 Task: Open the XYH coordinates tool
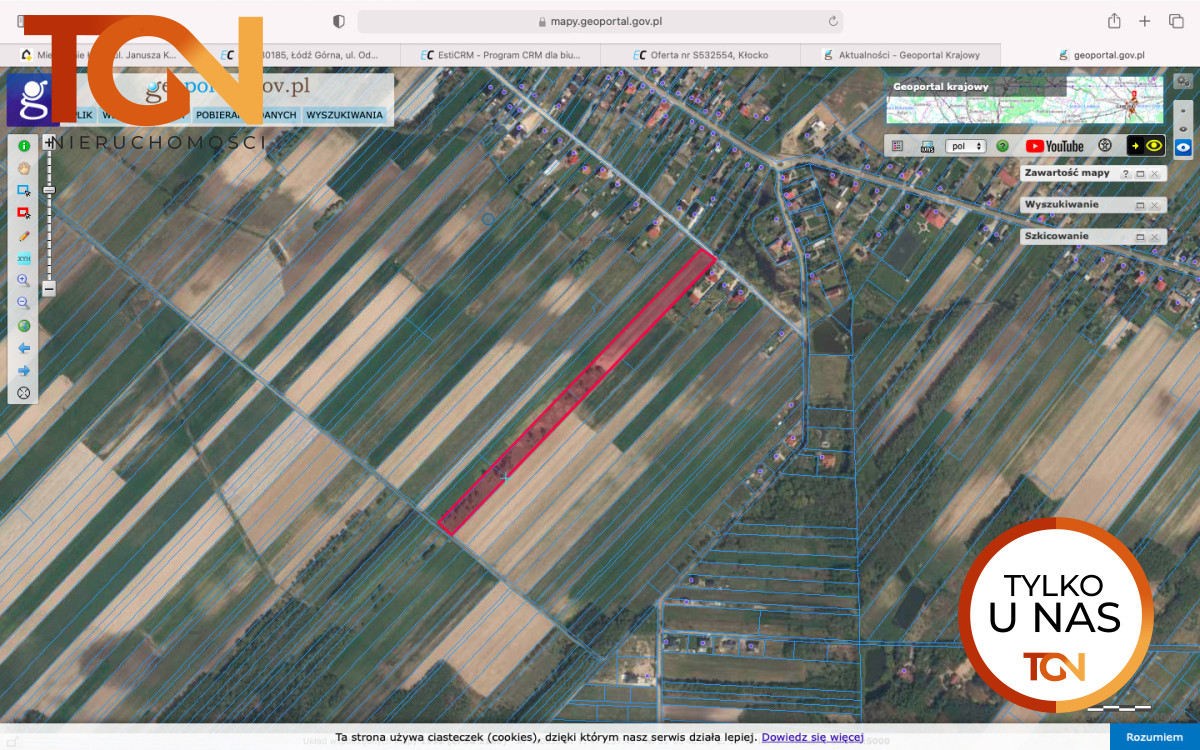coord(24,258)
